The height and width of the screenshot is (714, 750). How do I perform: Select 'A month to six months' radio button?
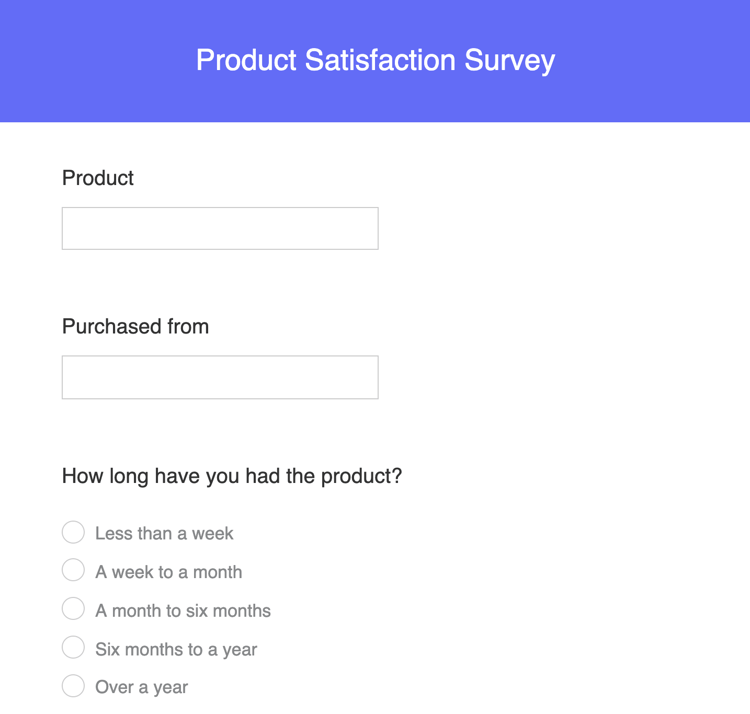73,609
